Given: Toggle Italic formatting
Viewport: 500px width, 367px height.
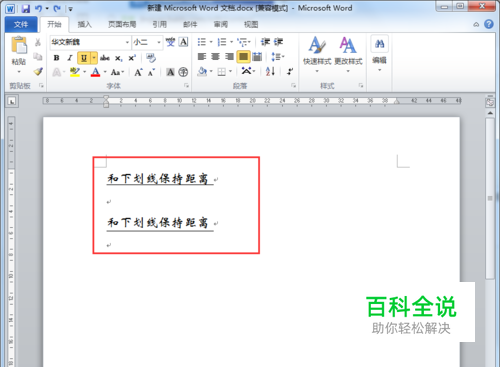Looking at the screenshot, I should pos(70,58).
